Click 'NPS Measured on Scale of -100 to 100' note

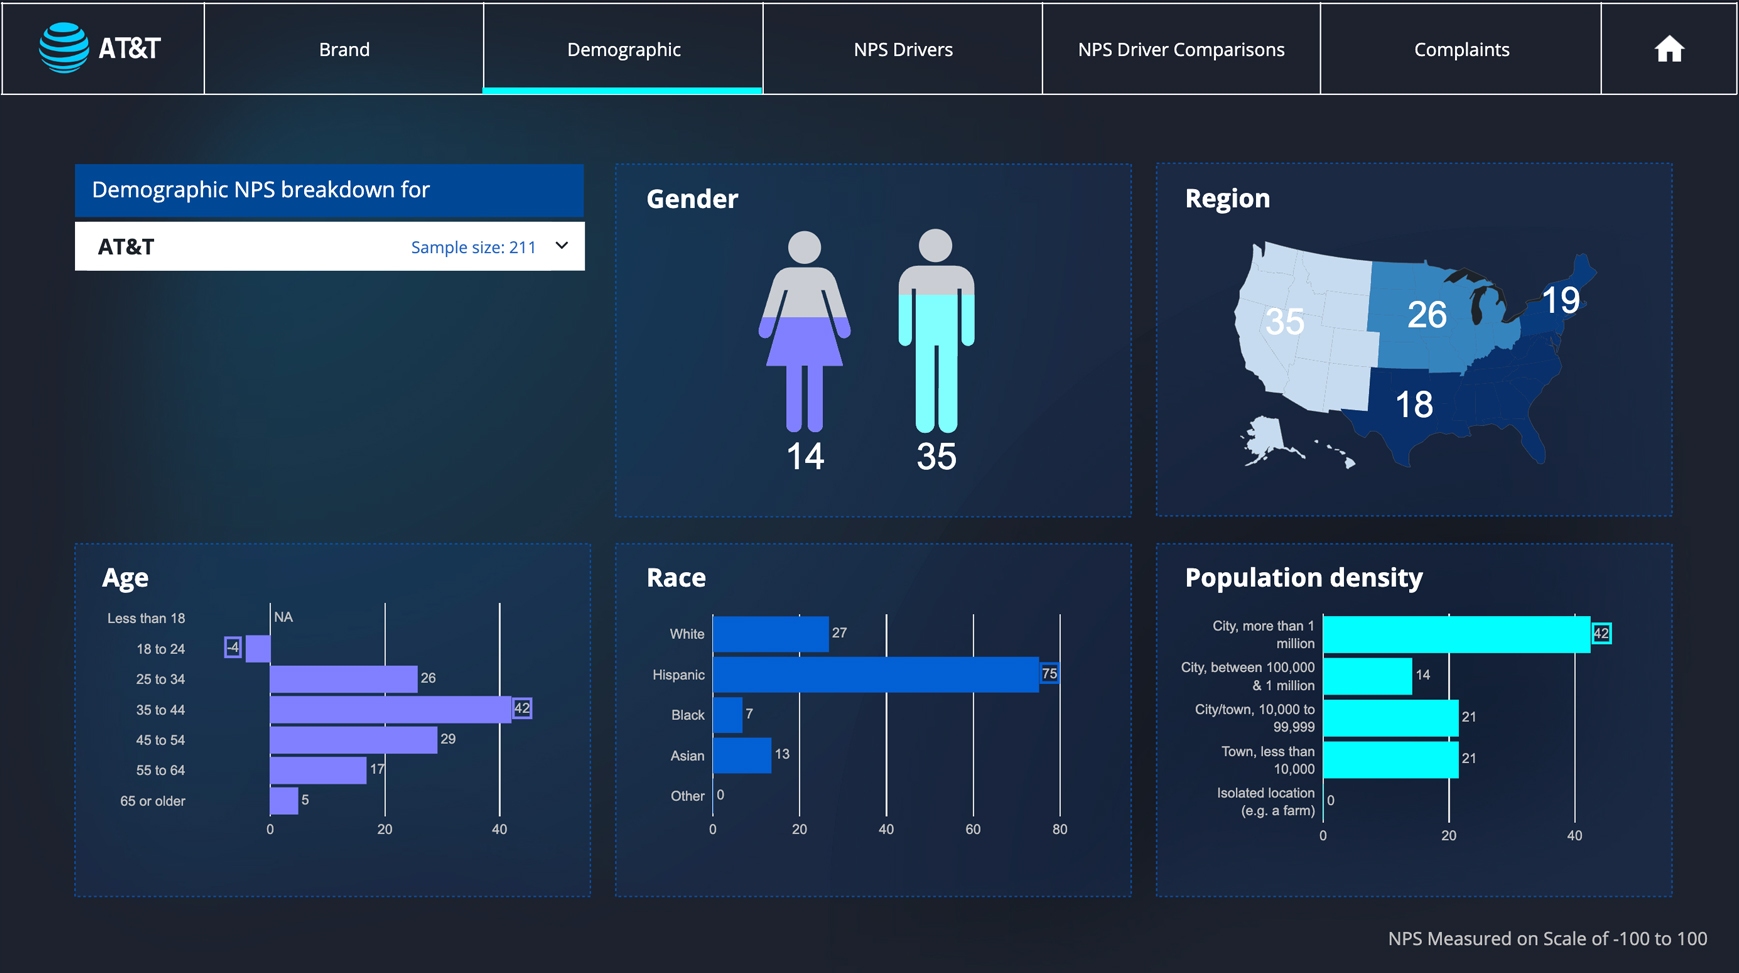(1547, 938)
